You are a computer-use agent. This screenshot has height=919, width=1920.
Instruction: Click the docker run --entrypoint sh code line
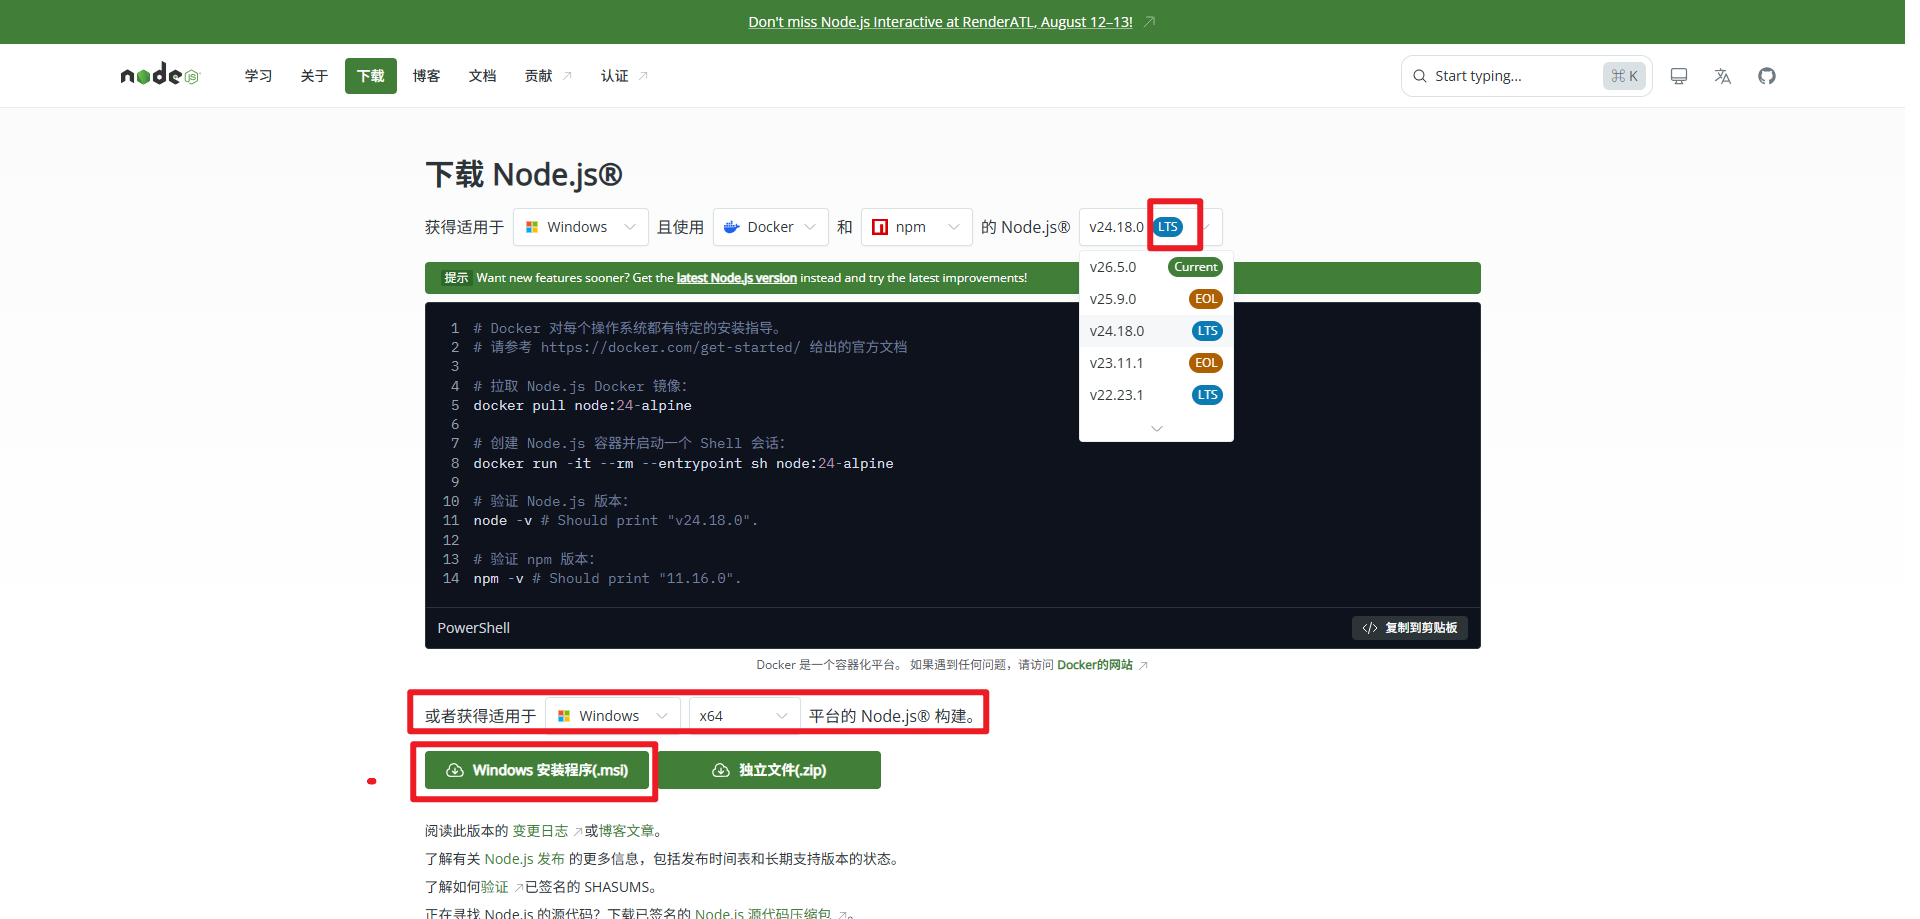[x=684, y=463]
